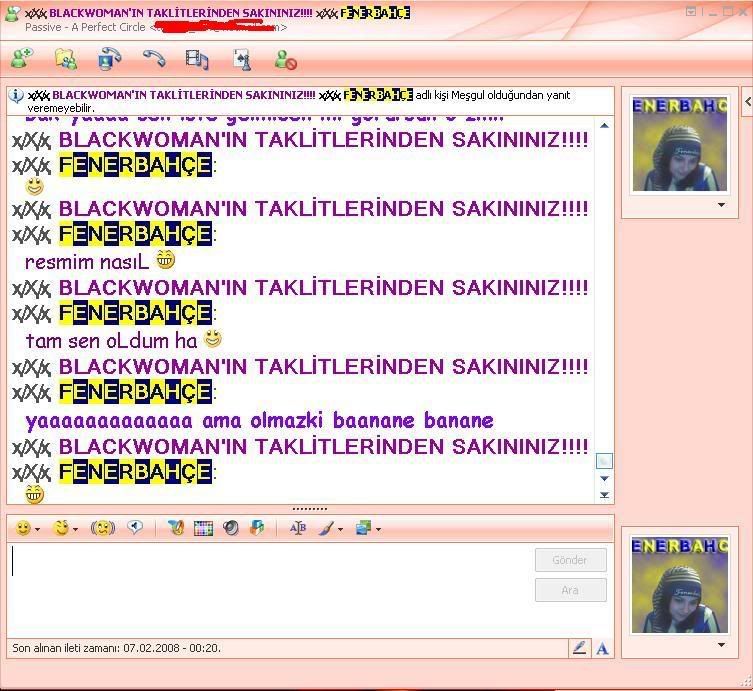Open the smiley emoticon picker
The image size is (753, 691).
23,529
